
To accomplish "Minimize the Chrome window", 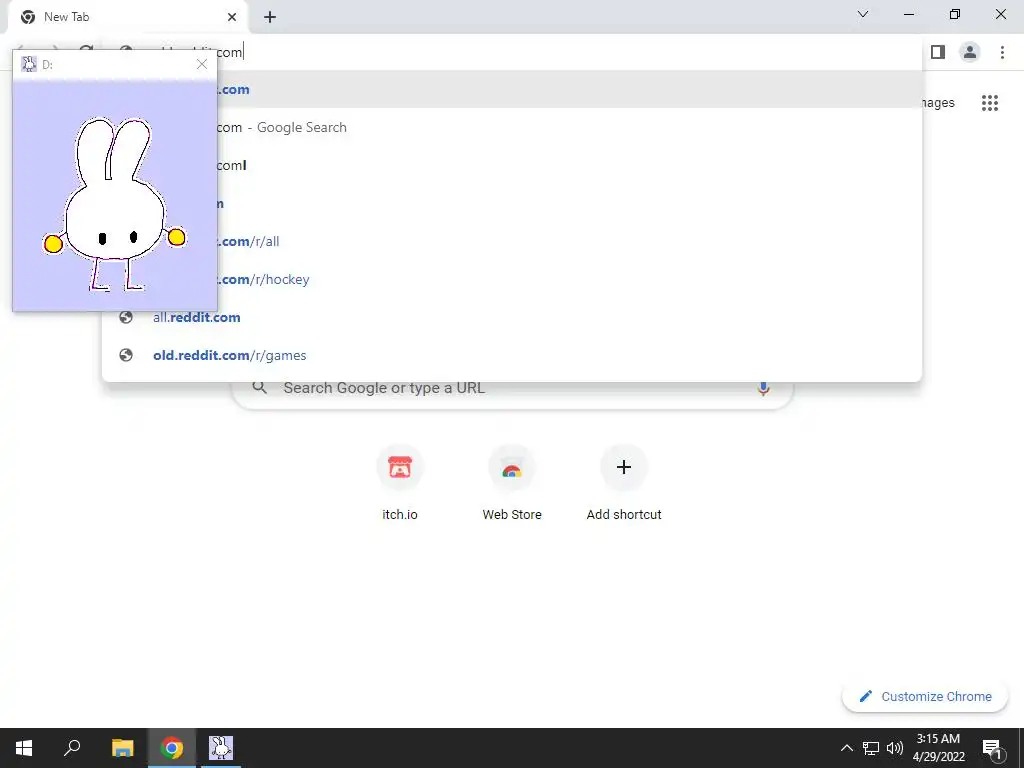I will 909,14.
